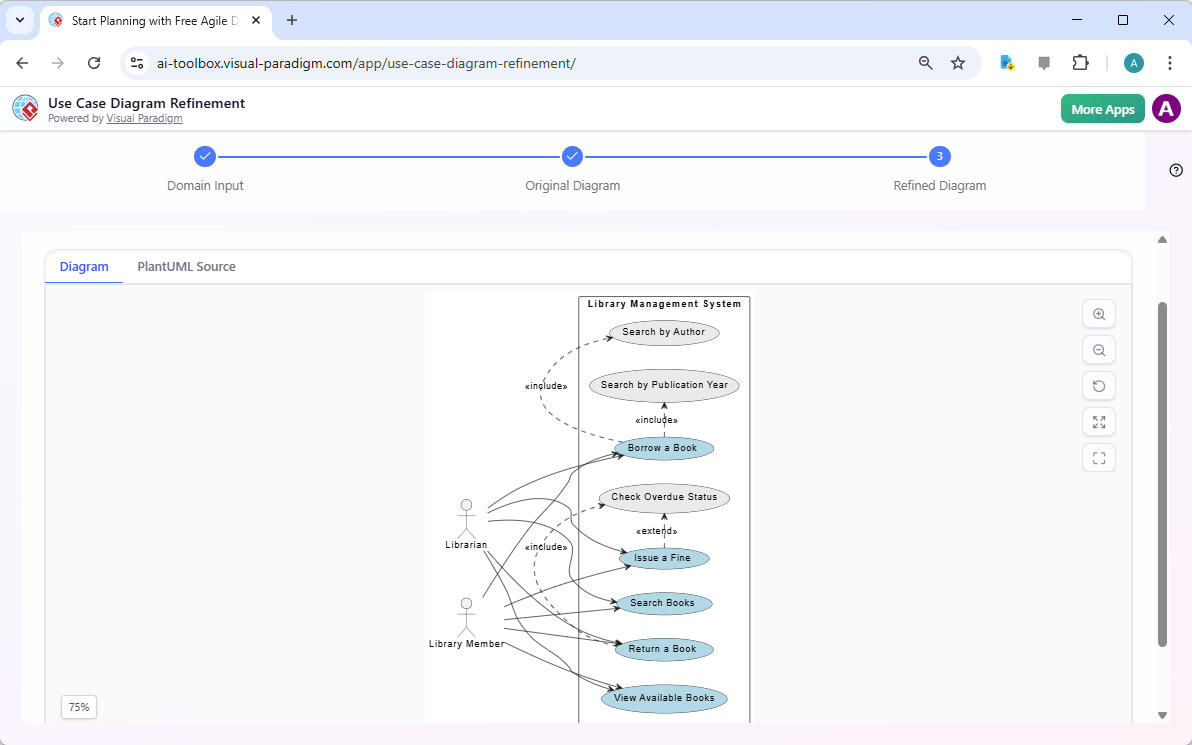Switch to the PlantUML Source tab
The width and height of the screenshot is (1192, 745).
186,266
